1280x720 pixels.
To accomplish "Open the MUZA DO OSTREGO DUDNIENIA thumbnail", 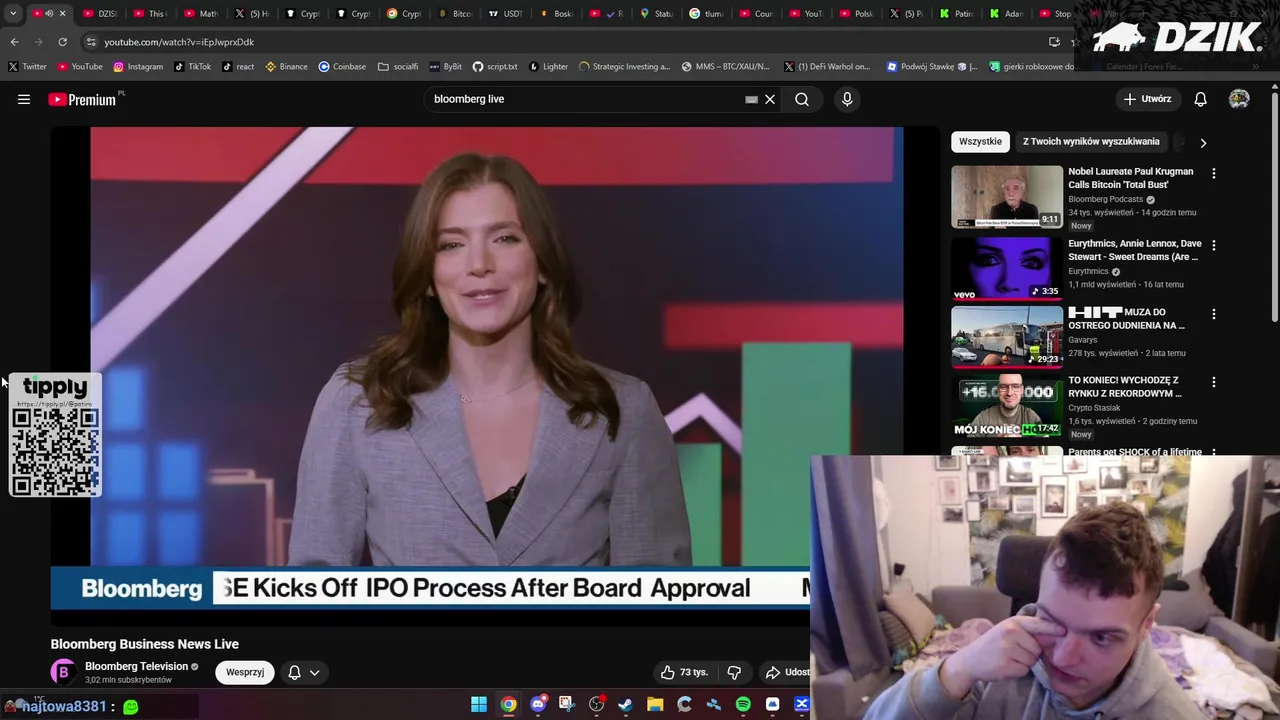I will pos(1007,337).
